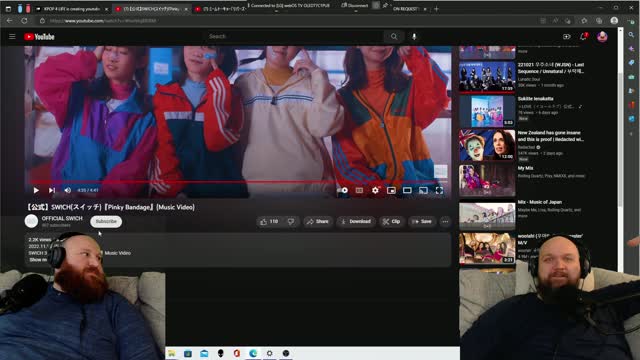Like the video with 110 likes
The image size is (640, 360).
(269, 222)
